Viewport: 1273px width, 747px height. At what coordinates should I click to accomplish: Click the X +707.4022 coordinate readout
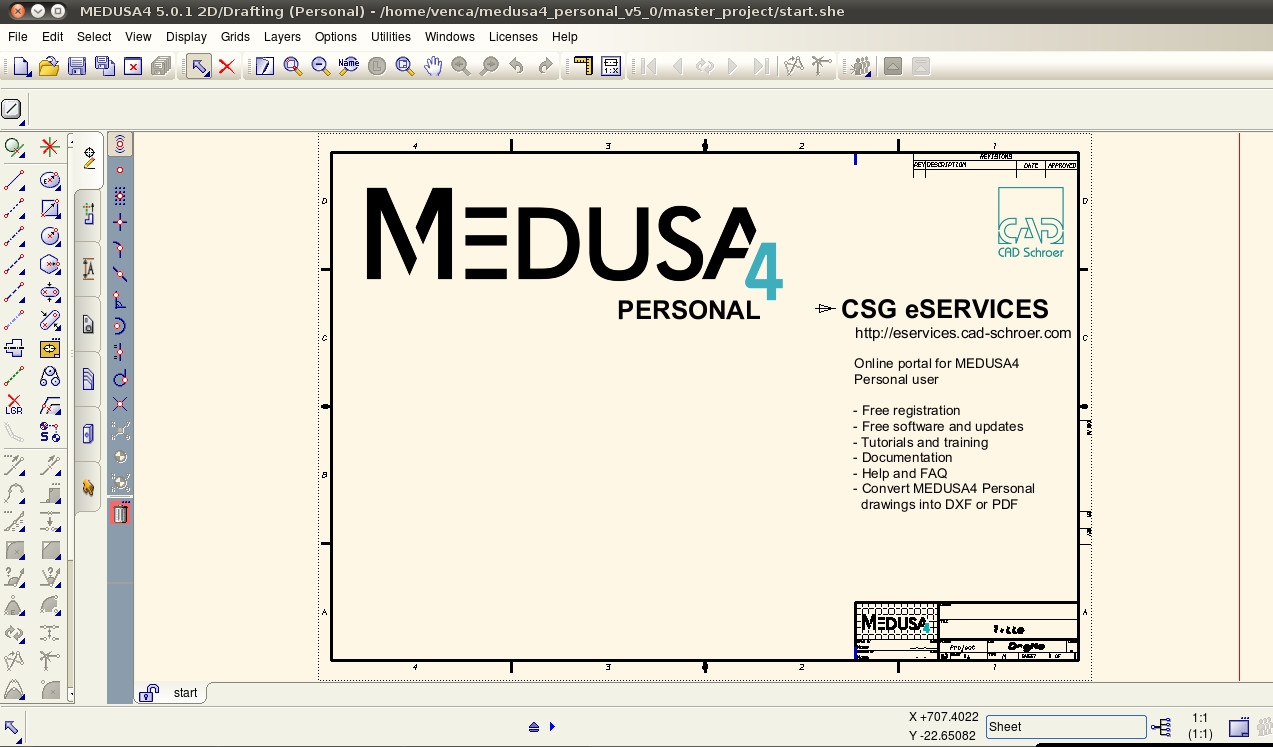coord(943,717)
